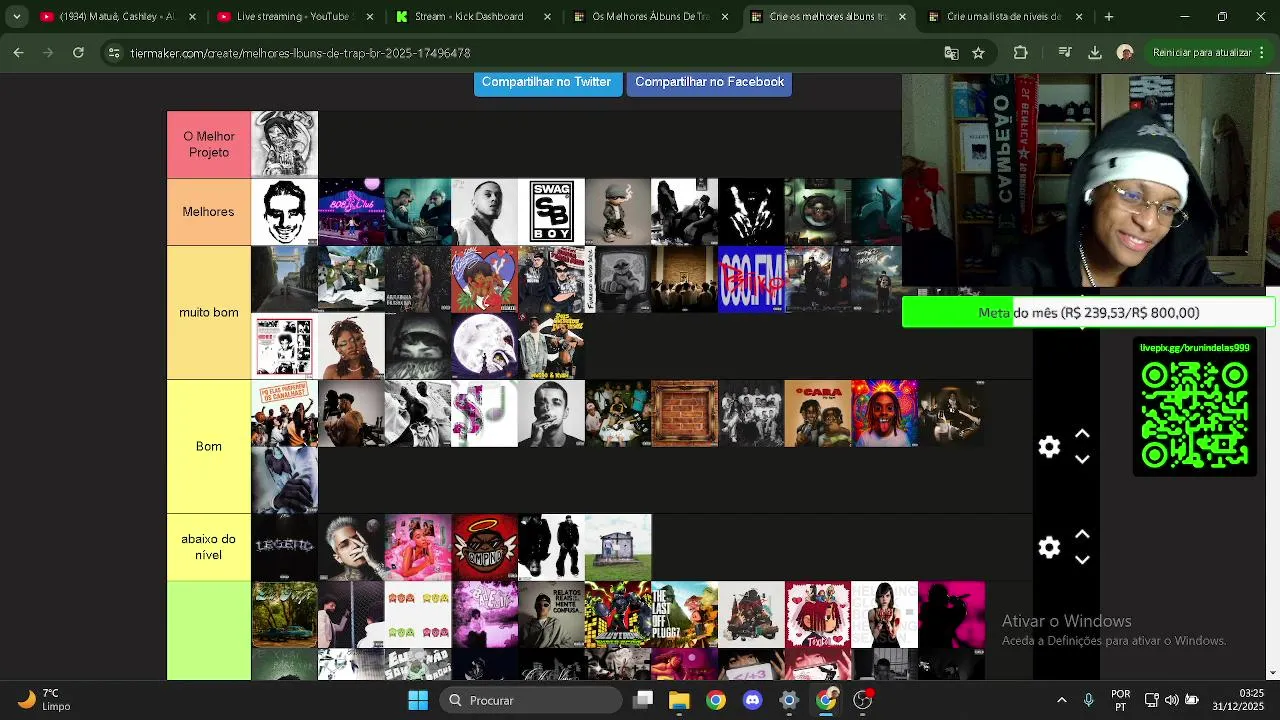This screenshot has width=1280, height=720.
Task: Switch to Stream Kick Dashboard tab
Action: coord(473,17)
